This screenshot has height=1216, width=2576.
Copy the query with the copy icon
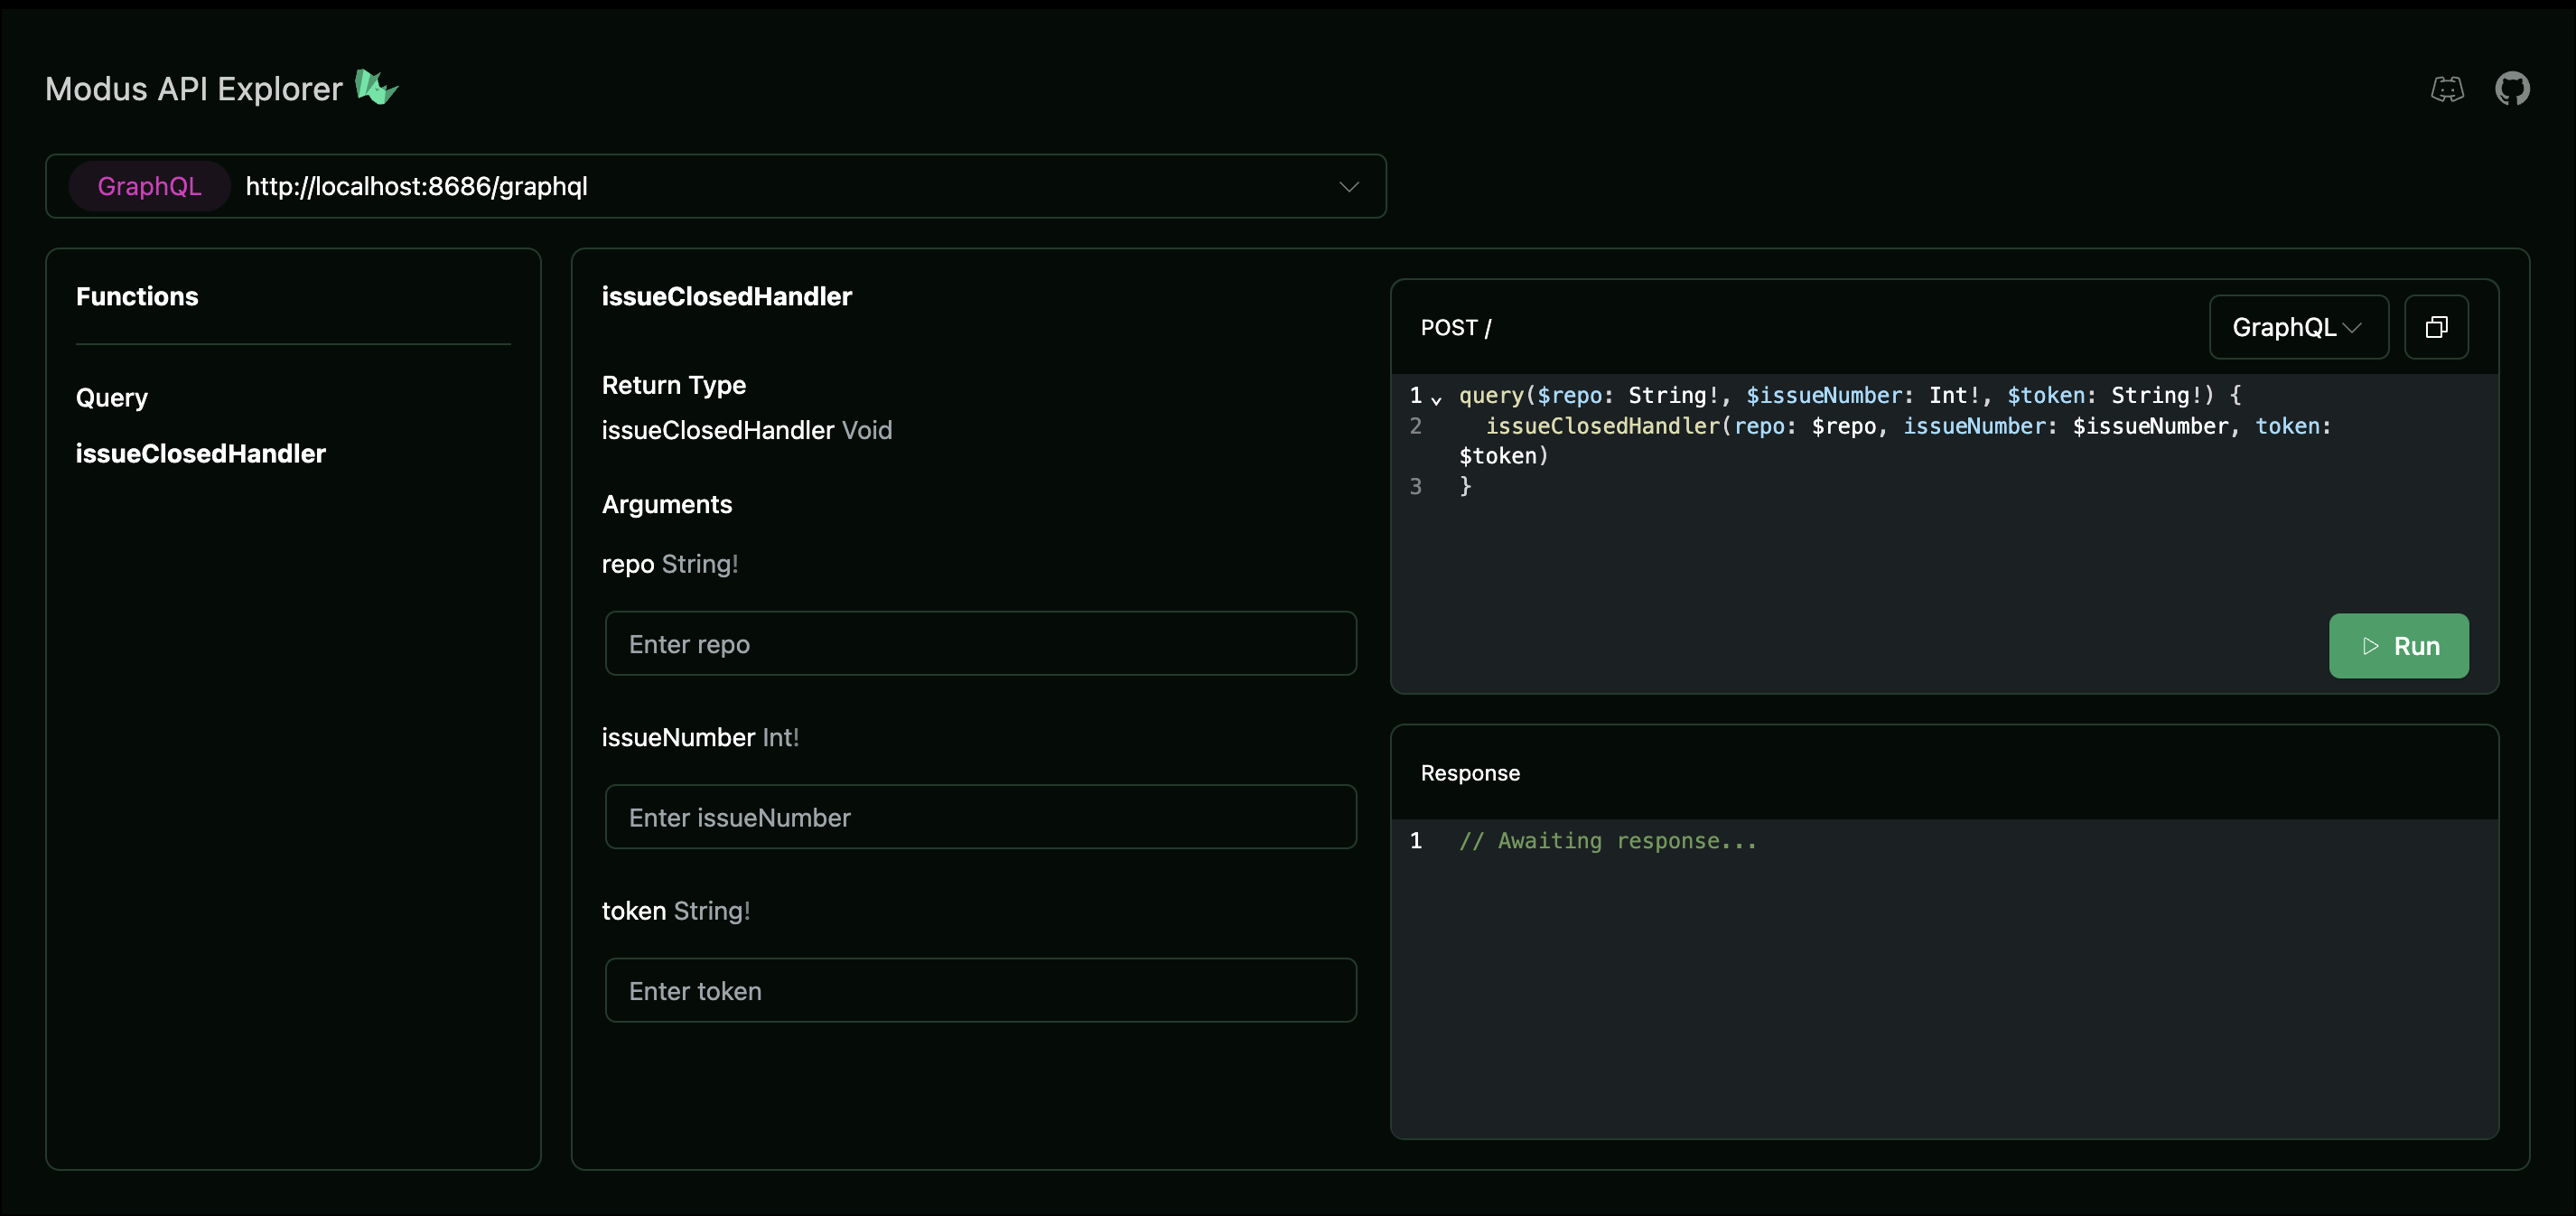click(x=2436, y=327)
